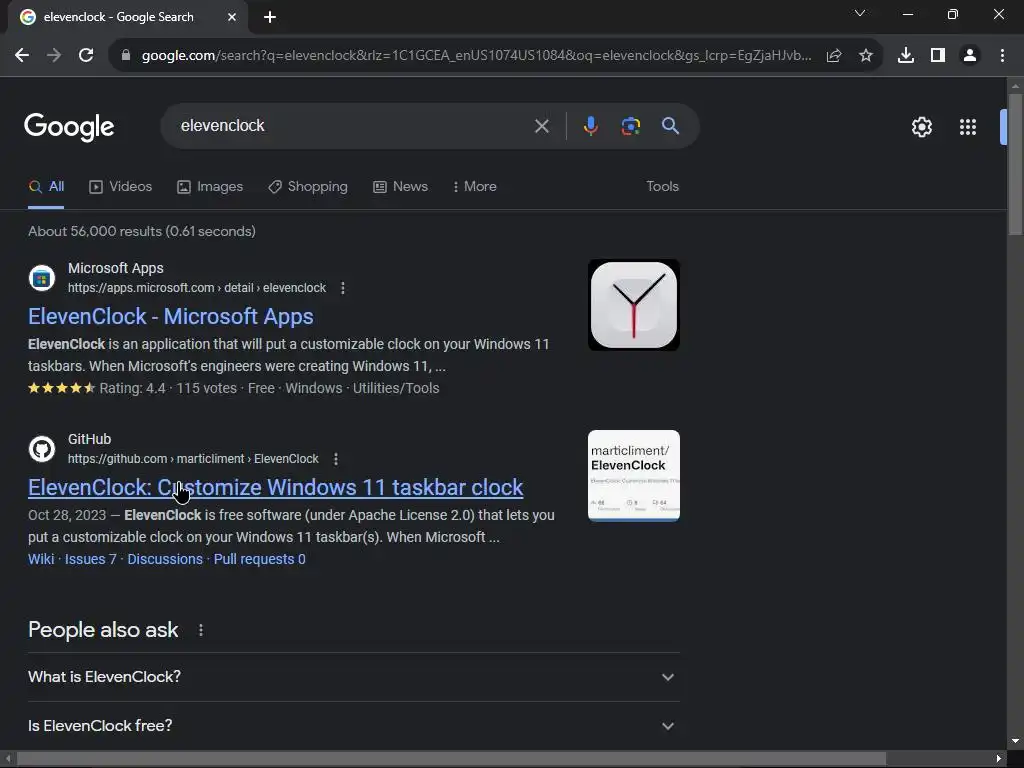The width and height of the screenshot is (1024, 768).
Task: Open options menu for Microsoft Apps result
Action: point(343,288)
